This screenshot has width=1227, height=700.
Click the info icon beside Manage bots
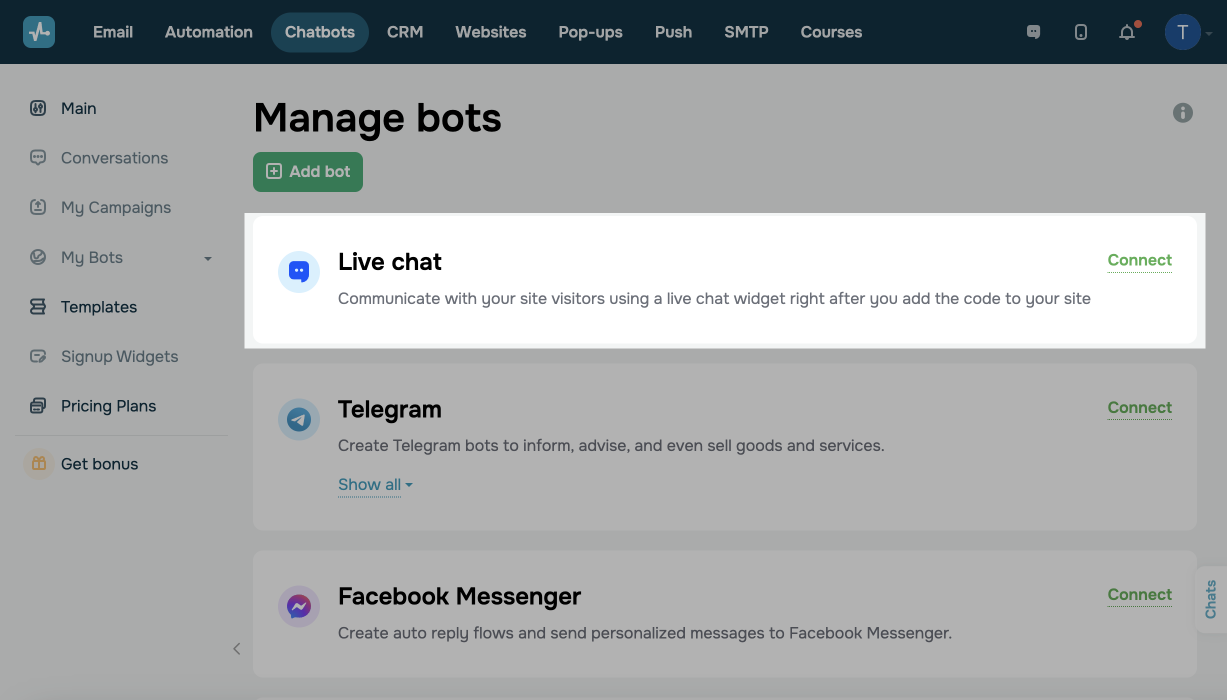1182,113
